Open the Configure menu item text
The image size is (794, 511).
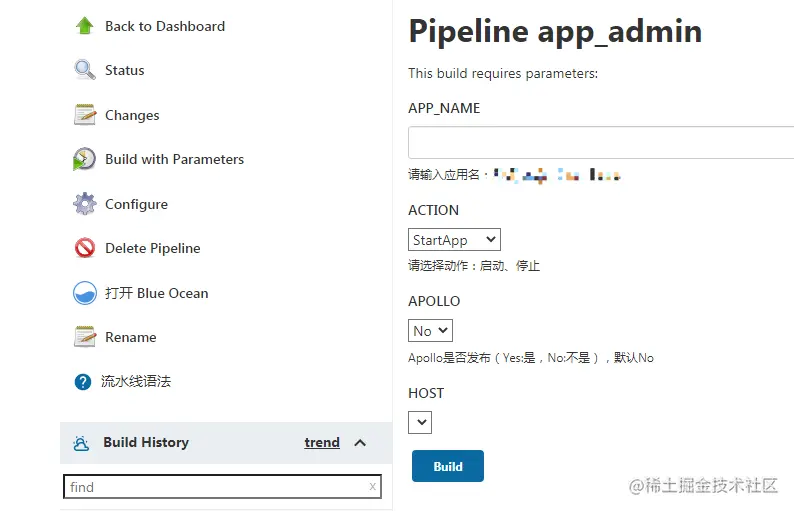pos(136,204)
